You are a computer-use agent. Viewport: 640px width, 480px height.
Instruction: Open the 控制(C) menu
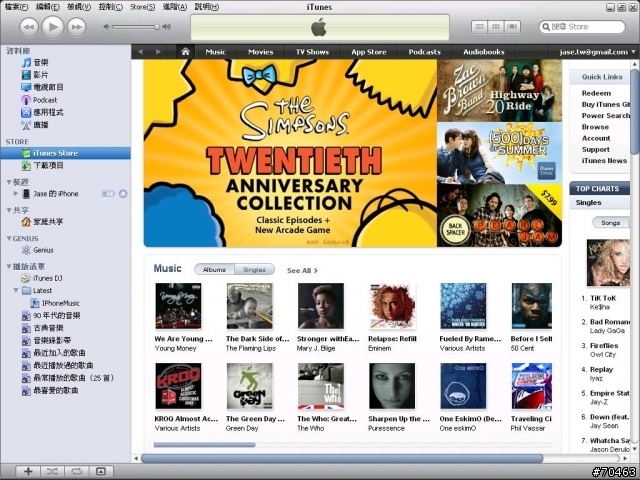click(110, 7)
